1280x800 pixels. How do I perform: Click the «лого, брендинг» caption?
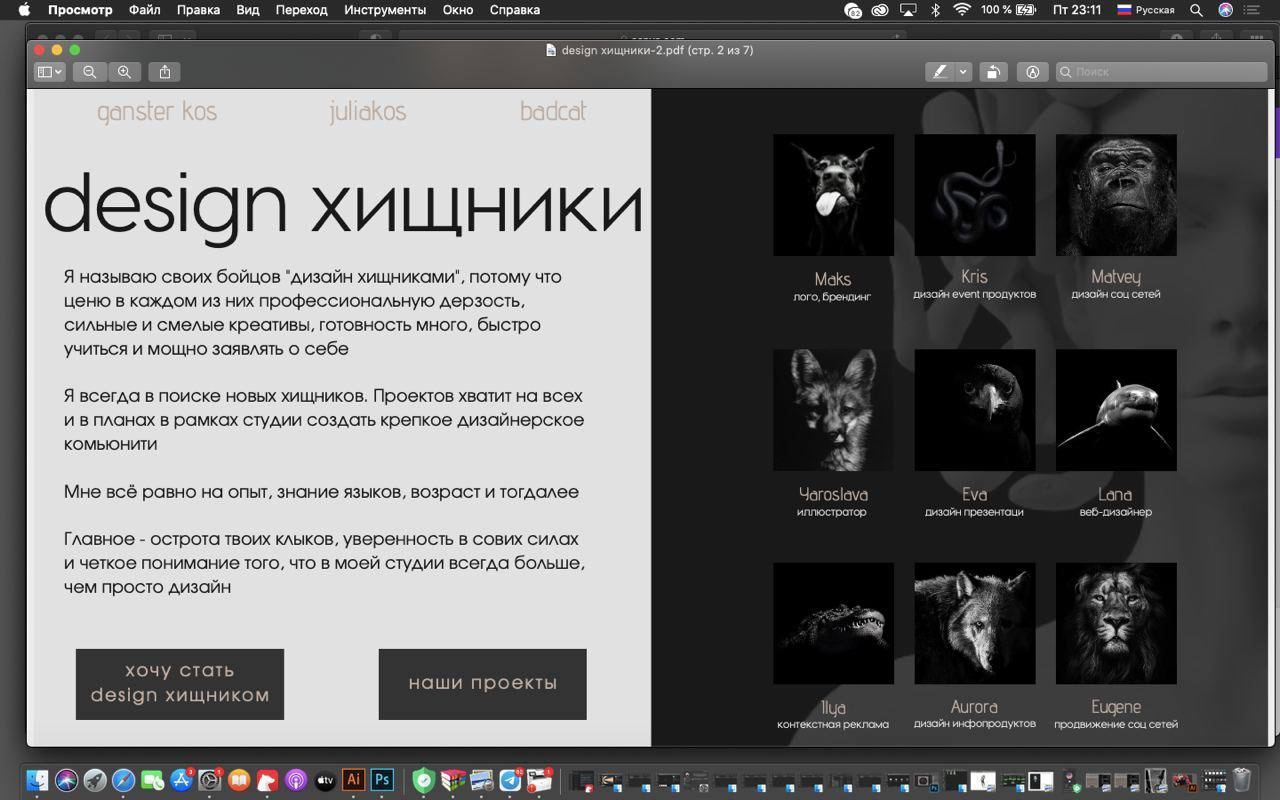[833, 297]
